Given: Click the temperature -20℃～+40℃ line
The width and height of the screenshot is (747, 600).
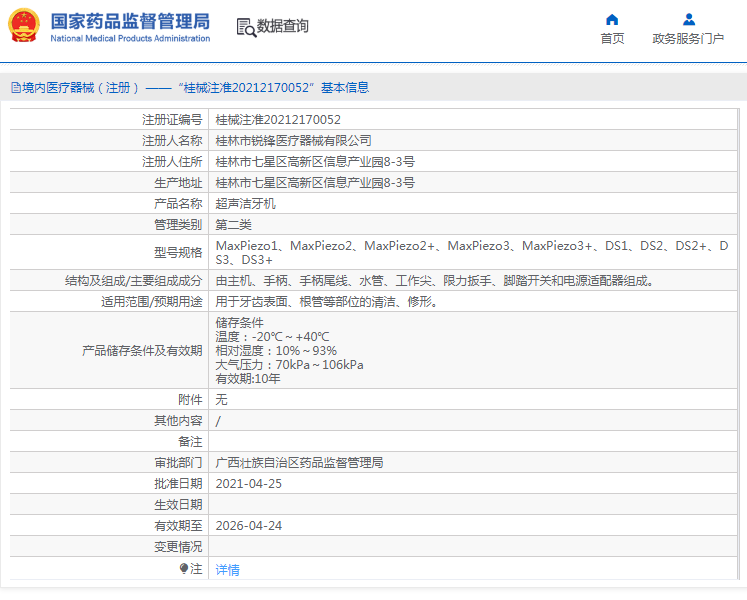Looking at the screenshot, I should pos(272,336).
